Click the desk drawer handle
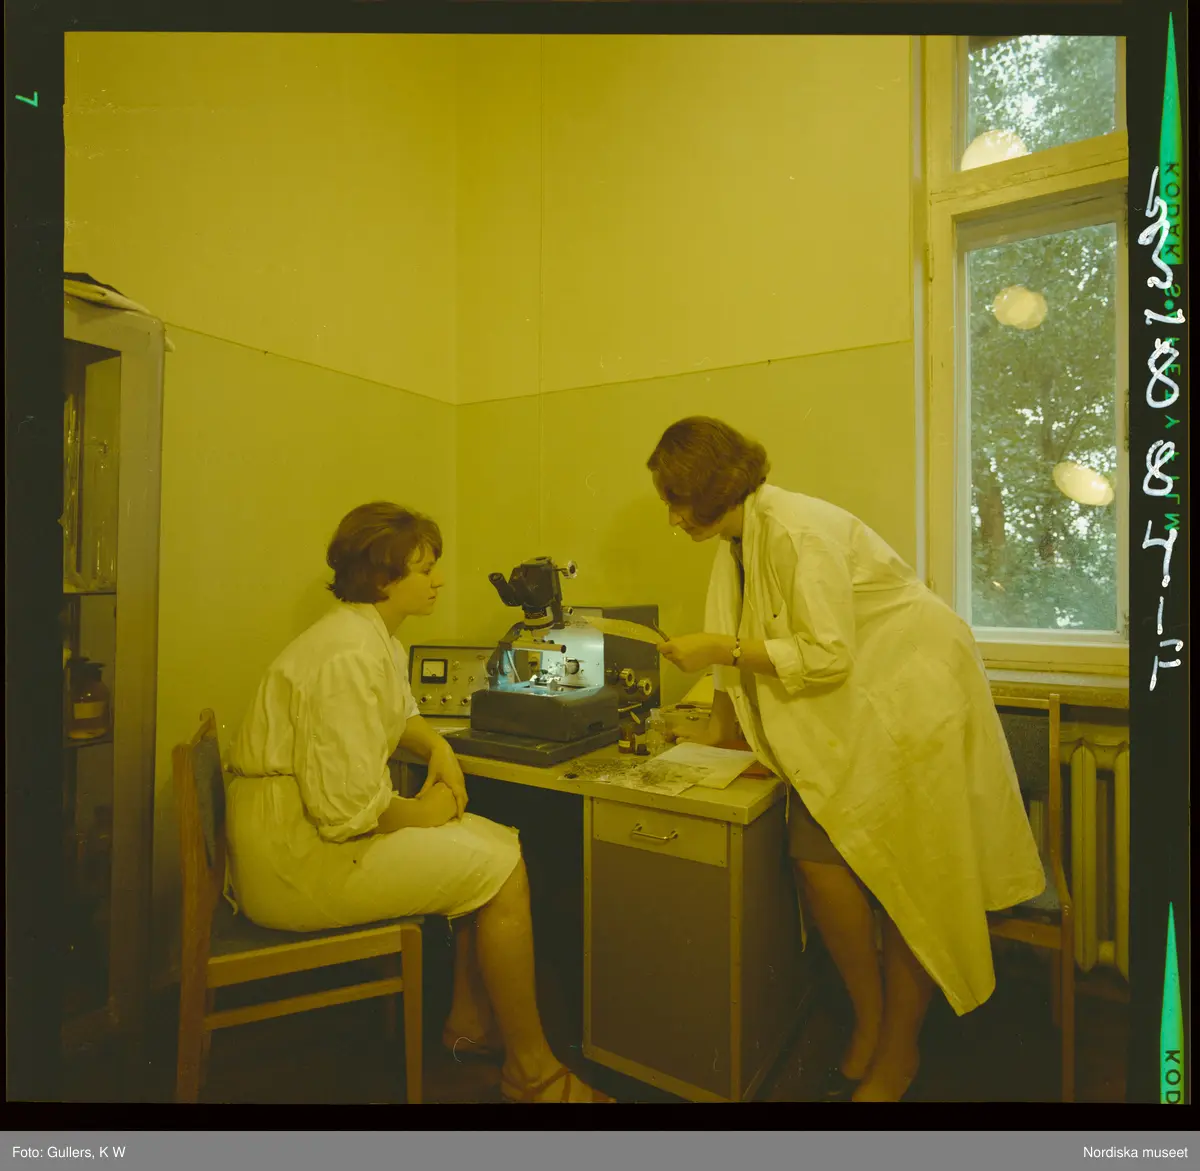 click(x=654, y=833)
